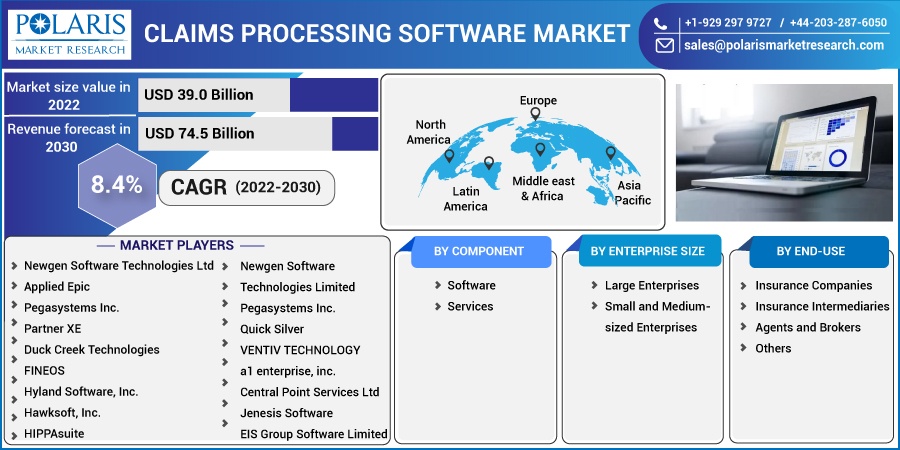The height and width of the screenshot is (450, 900).
Task: Select phone number +44-203-287-6050
Action: (838, 23)
